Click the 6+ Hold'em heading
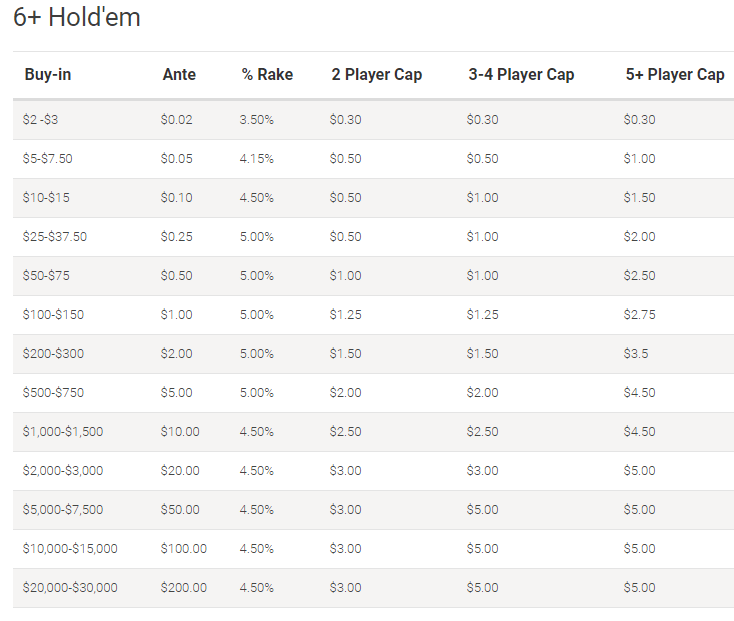Viewport: 734px width, 621px height. 77,17
